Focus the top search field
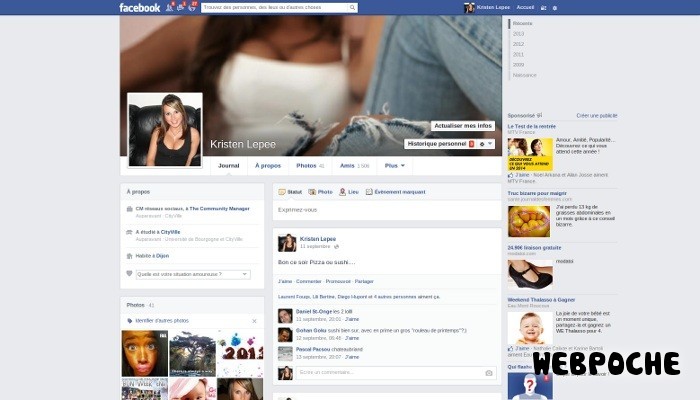 274,8
